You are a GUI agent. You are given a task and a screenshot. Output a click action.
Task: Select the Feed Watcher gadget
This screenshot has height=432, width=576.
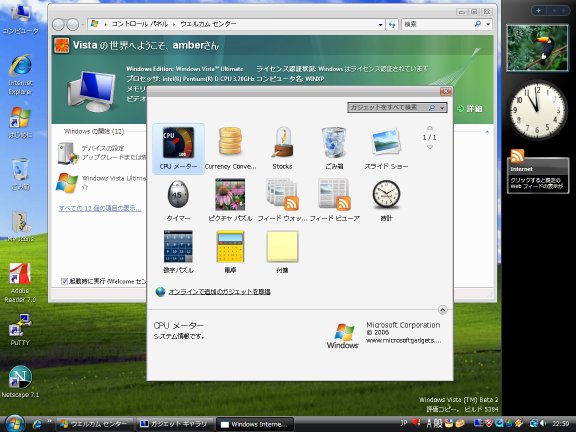point(282,201)
